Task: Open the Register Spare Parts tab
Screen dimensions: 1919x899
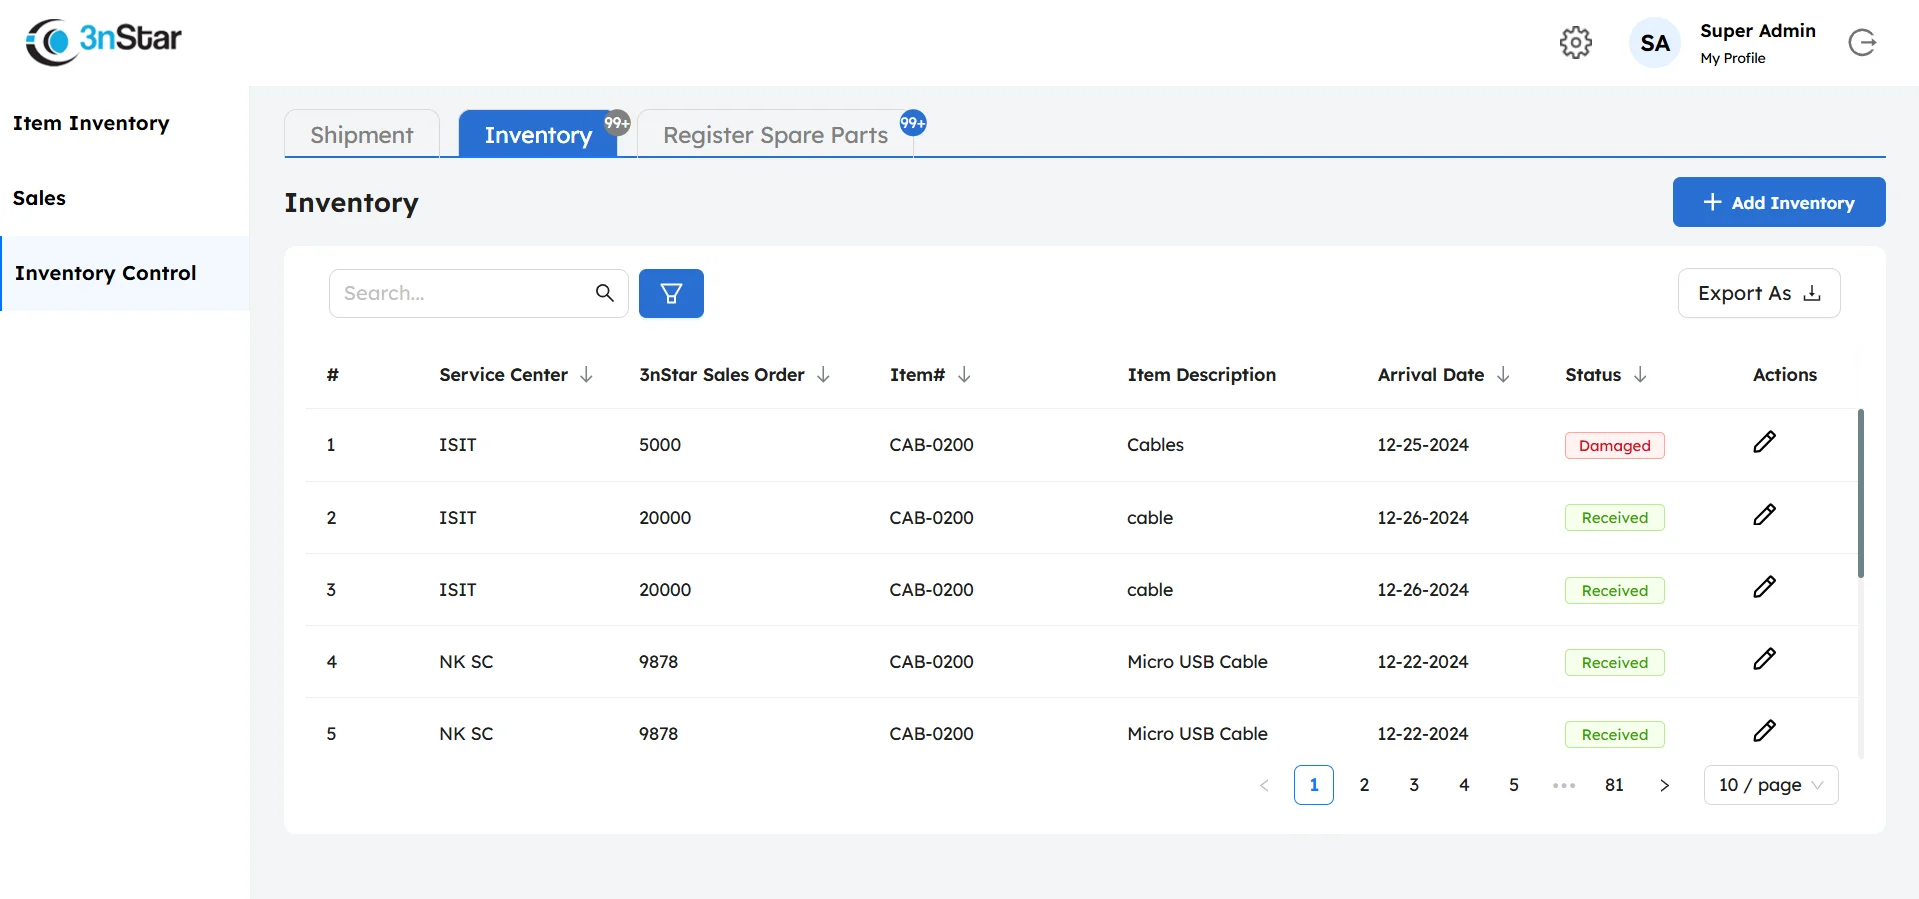Action: 775,135
